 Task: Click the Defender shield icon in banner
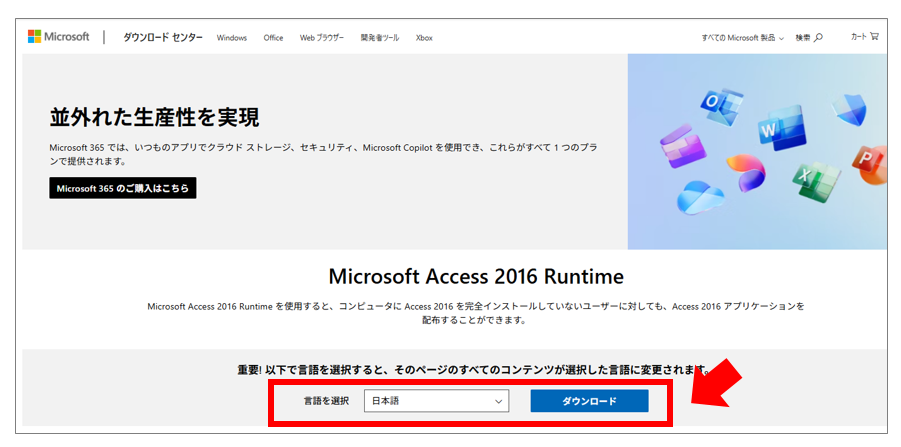(x=850, y=110)
